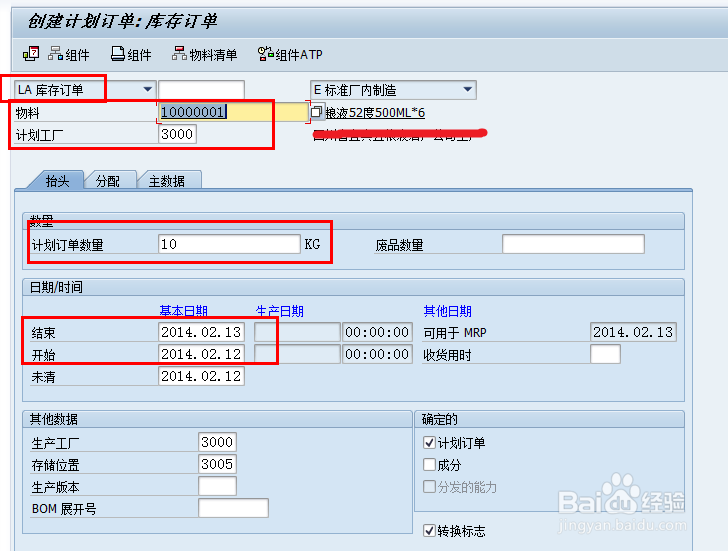Click the 分发的能力 checkbox
Image resolution: width=728 pixels, height=551 pixels.
(429, 486)
